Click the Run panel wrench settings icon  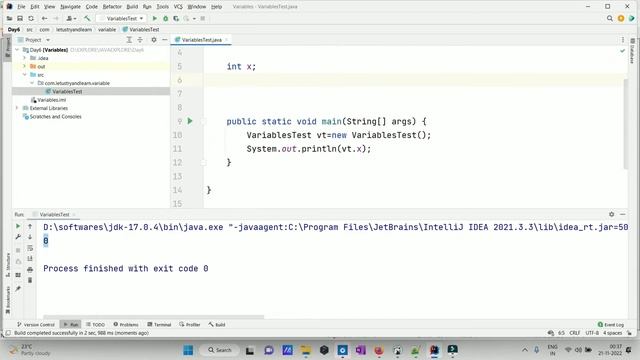[x=18, y=237]
